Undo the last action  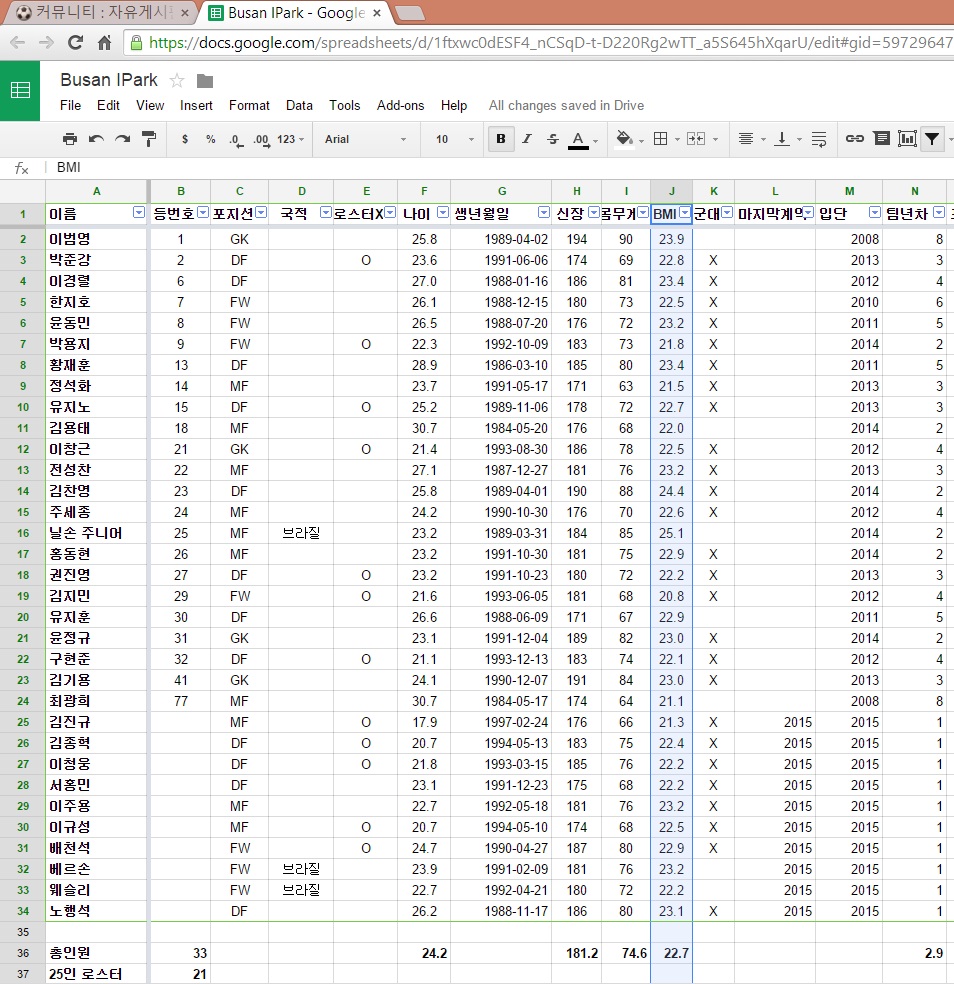pyautogui.click(x=96, y=139)
